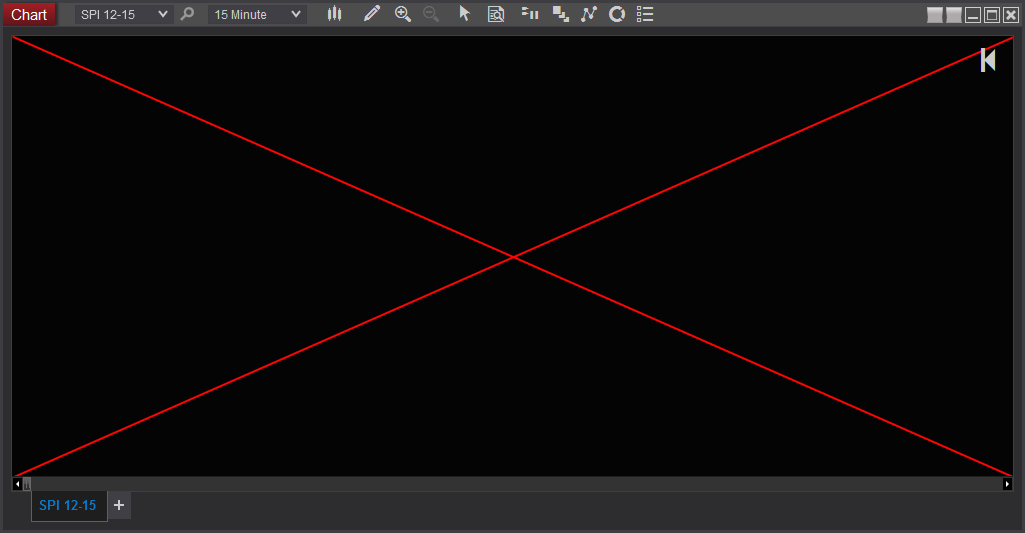
Task: Click the bar style chart icon
Action: [x=335, y=14]
